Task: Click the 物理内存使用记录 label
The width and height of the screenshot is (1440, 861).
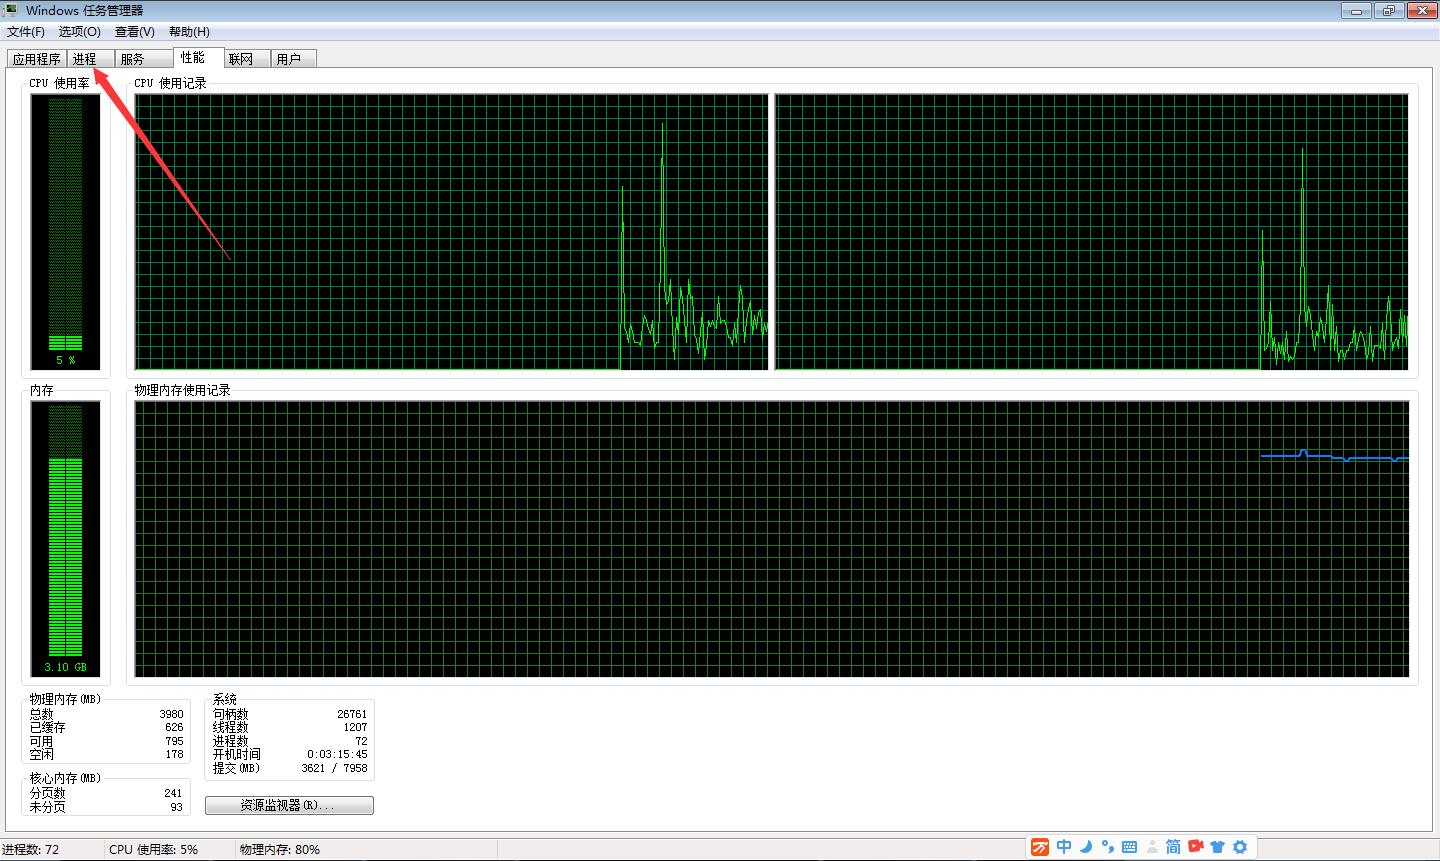Action: tap(183, 390)
